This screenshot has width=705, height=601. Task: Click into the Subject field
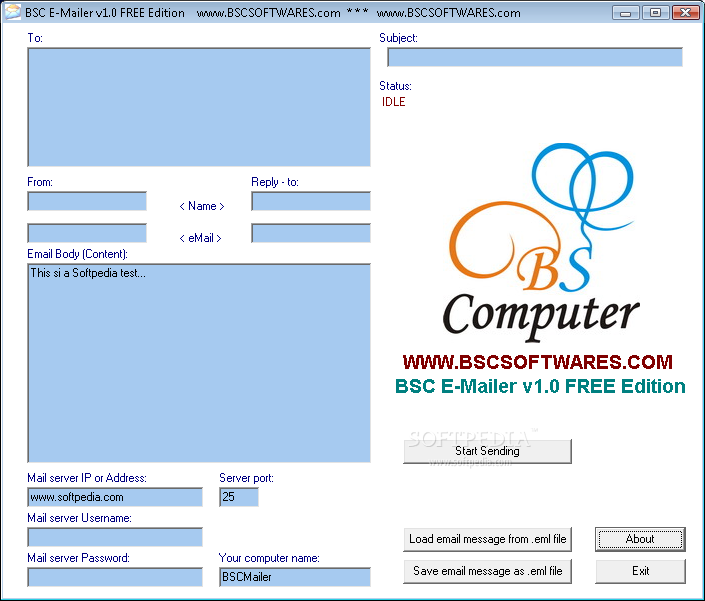pyautogui.click(x=535, y=57)
